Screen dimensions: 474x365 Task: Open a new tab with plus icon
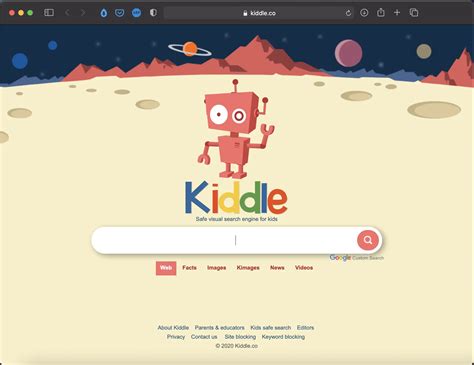(397, 13)
